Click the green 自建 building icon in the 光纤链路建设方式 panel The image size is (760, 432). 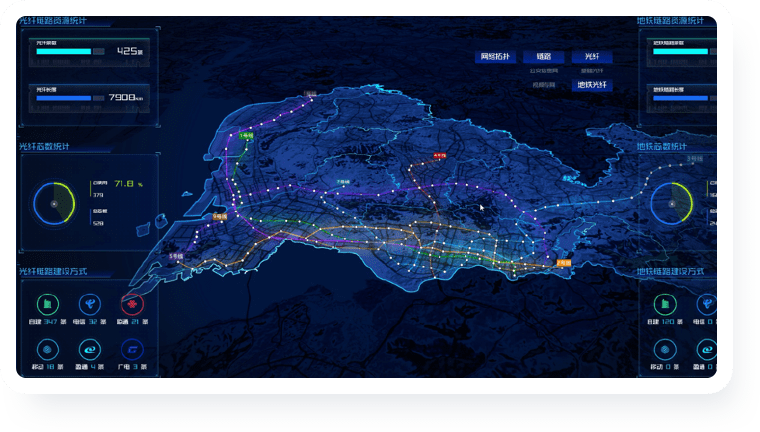[48, 304]
